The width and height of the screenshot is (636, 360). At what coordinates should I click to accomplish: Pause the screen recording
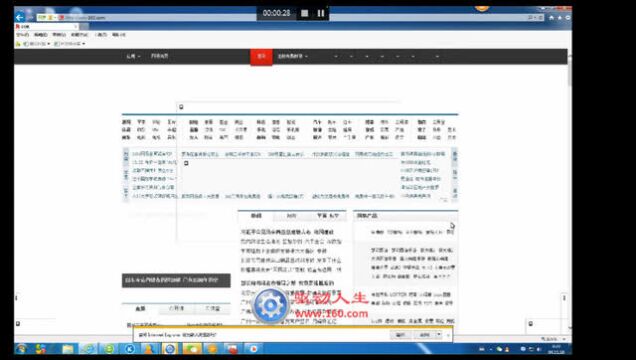pyautogui.click(x=320, y=13)
